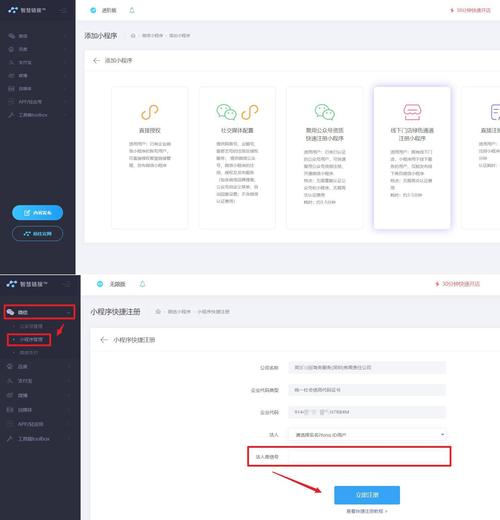Screen dimensions: 500x520
Task: Click the mini-program link icon on 直接授权 card
Action: click(x=150, y=112)
